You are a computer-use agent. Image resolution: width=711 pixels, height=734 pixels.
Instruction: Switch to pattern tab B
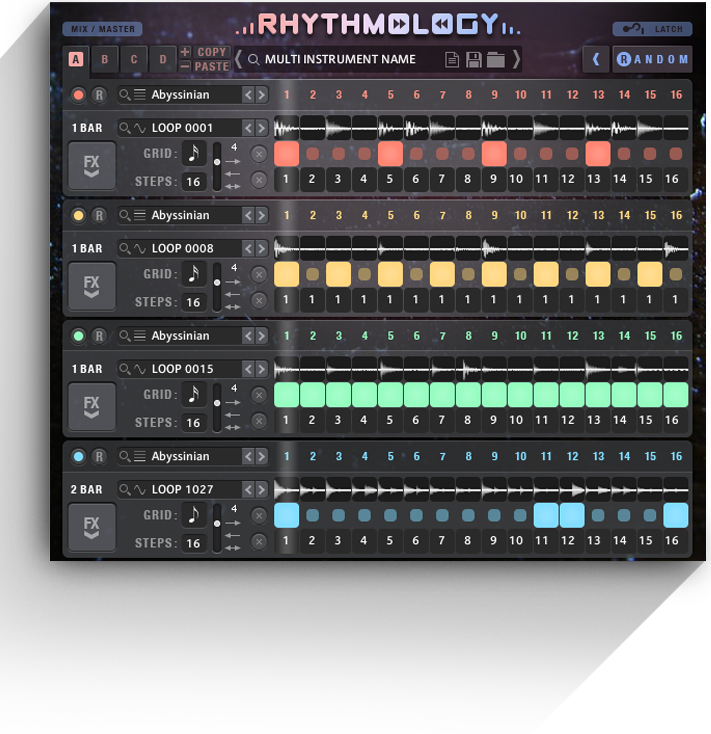pyautogui.click(x=104, y=59)
